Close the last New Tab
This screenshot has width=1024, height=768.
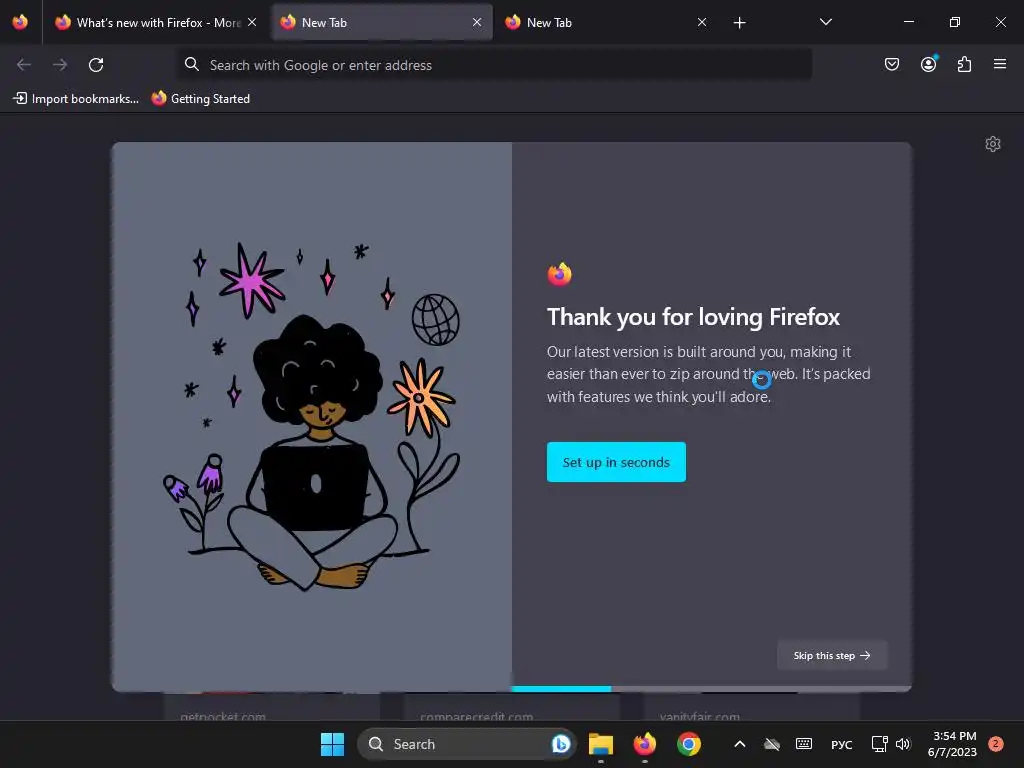[x=702, y=22]
